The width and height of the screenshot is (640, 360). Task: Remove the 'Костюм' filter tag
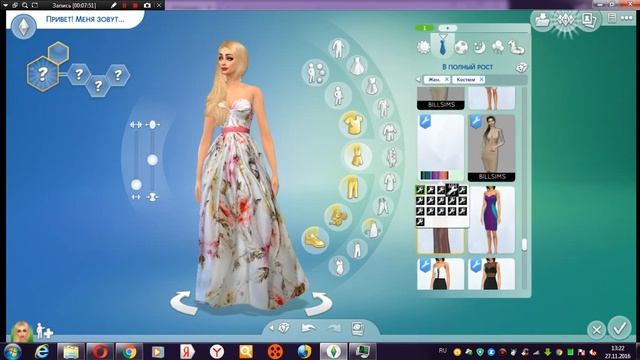click(x=482, y=79)
